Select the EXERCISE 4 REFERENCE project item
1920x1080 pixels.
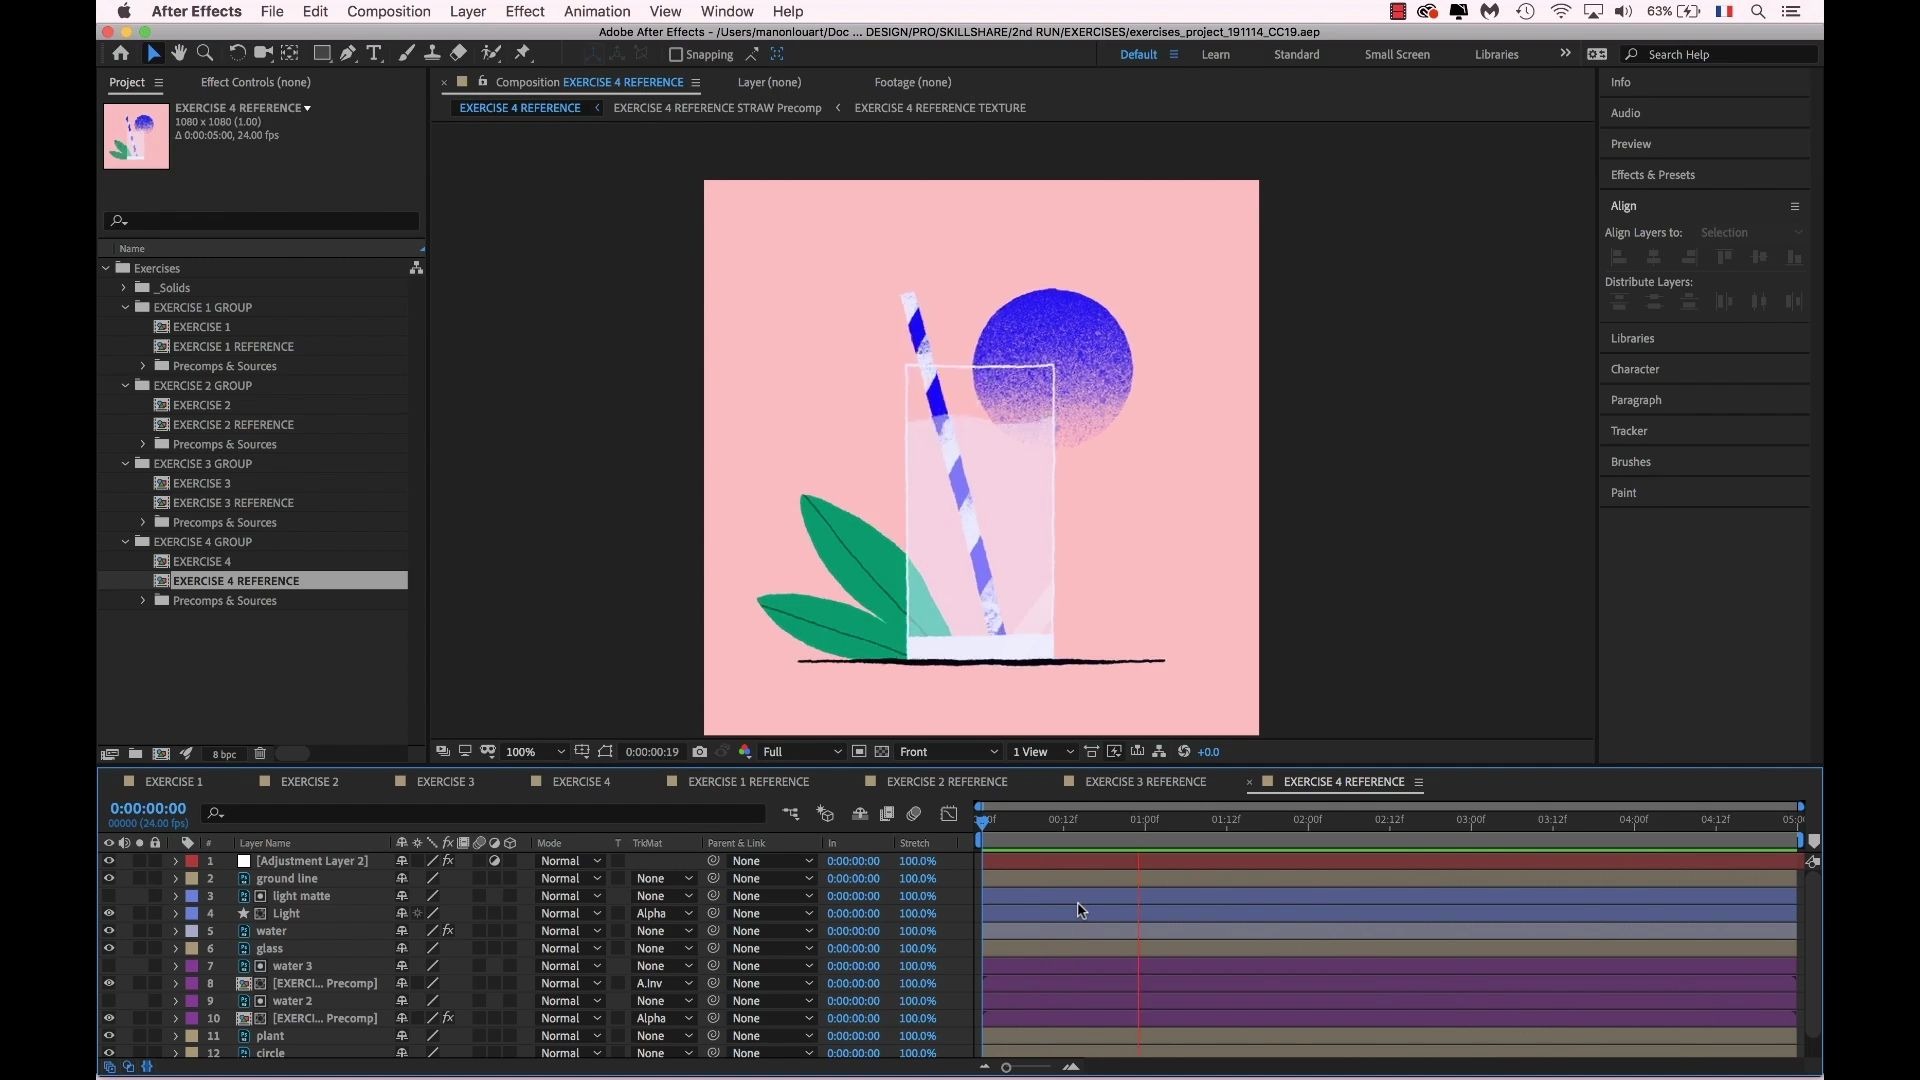point(237,580)
